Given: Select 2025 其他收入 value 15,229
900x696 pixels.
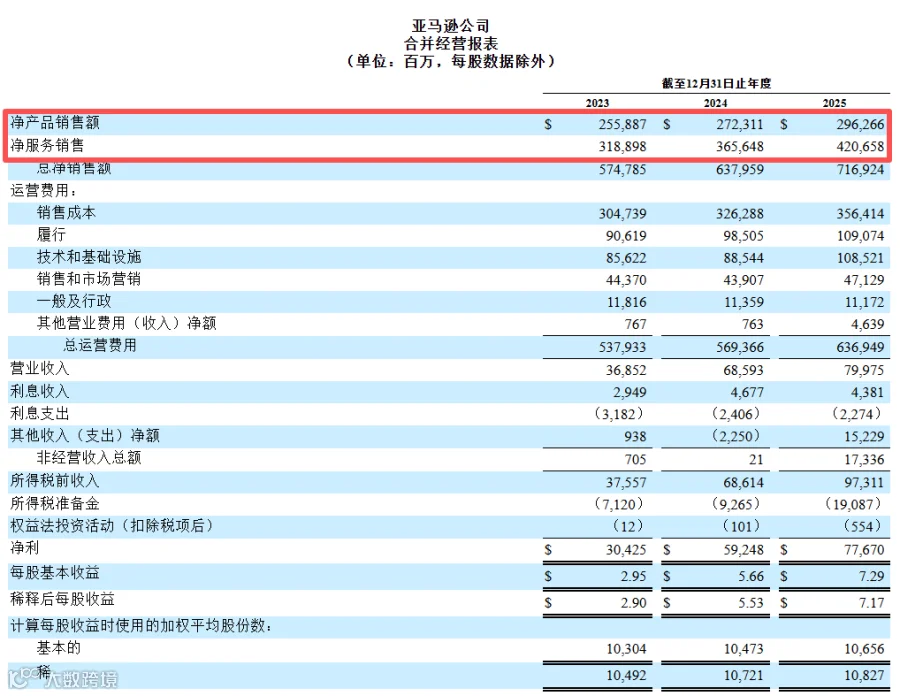Looking at the screenshot, I should point(864,437).
